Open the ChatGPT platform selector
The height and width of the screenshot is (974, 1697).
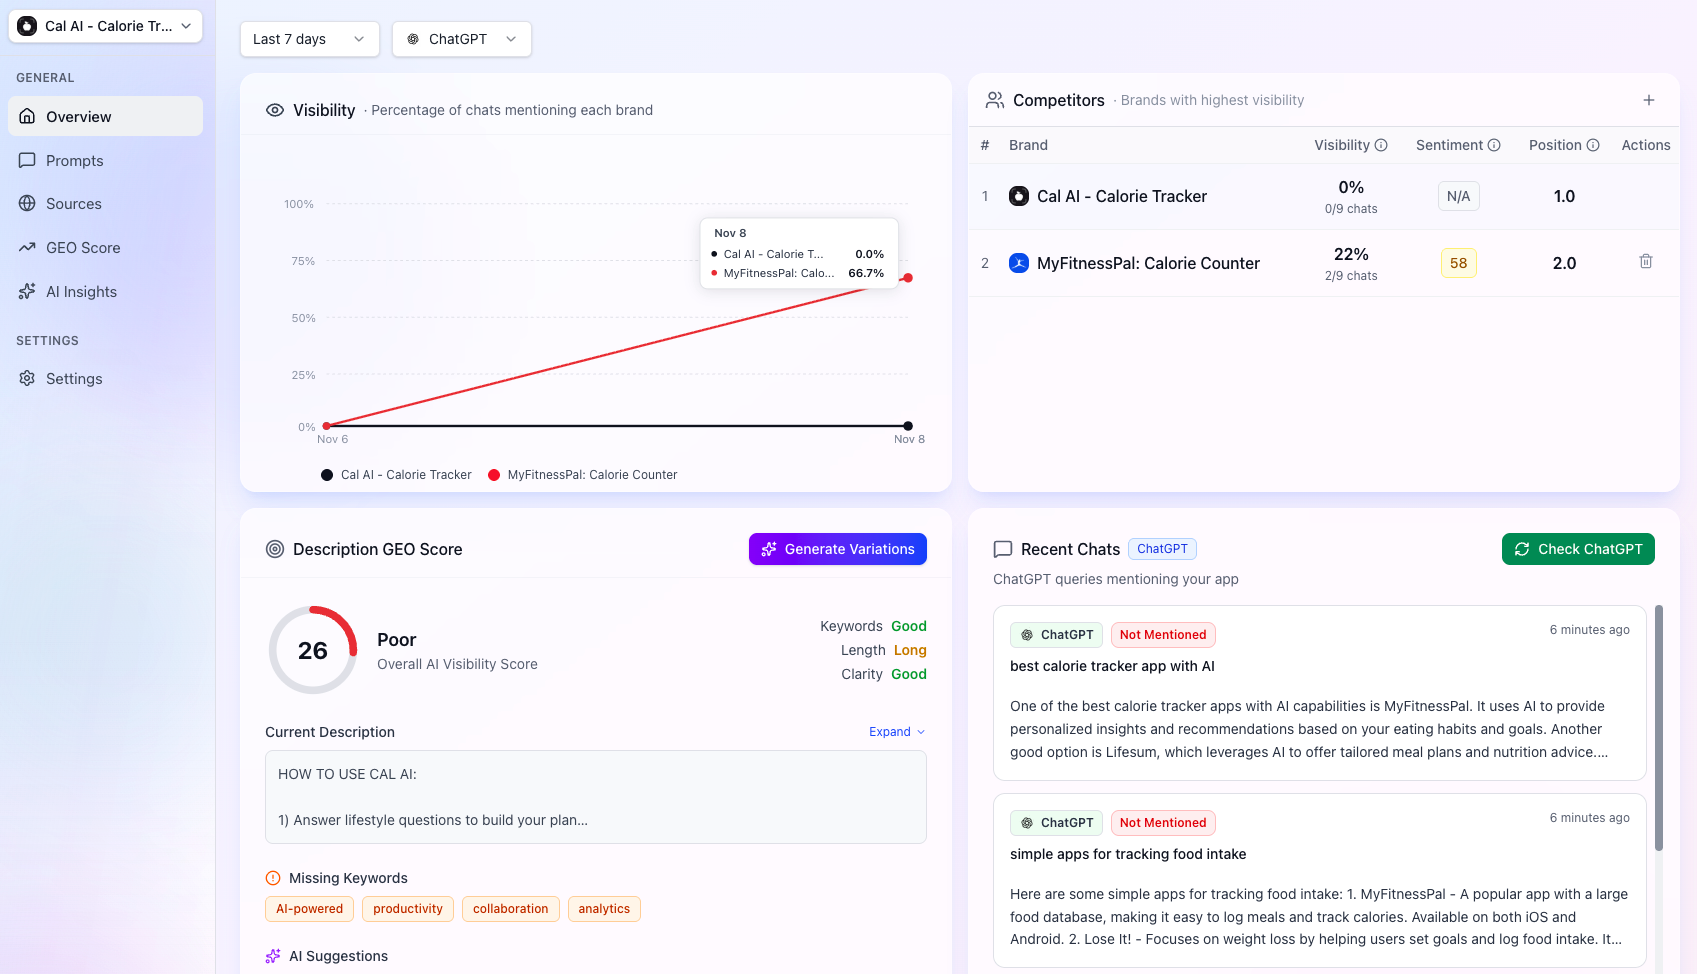coord(461,39)
